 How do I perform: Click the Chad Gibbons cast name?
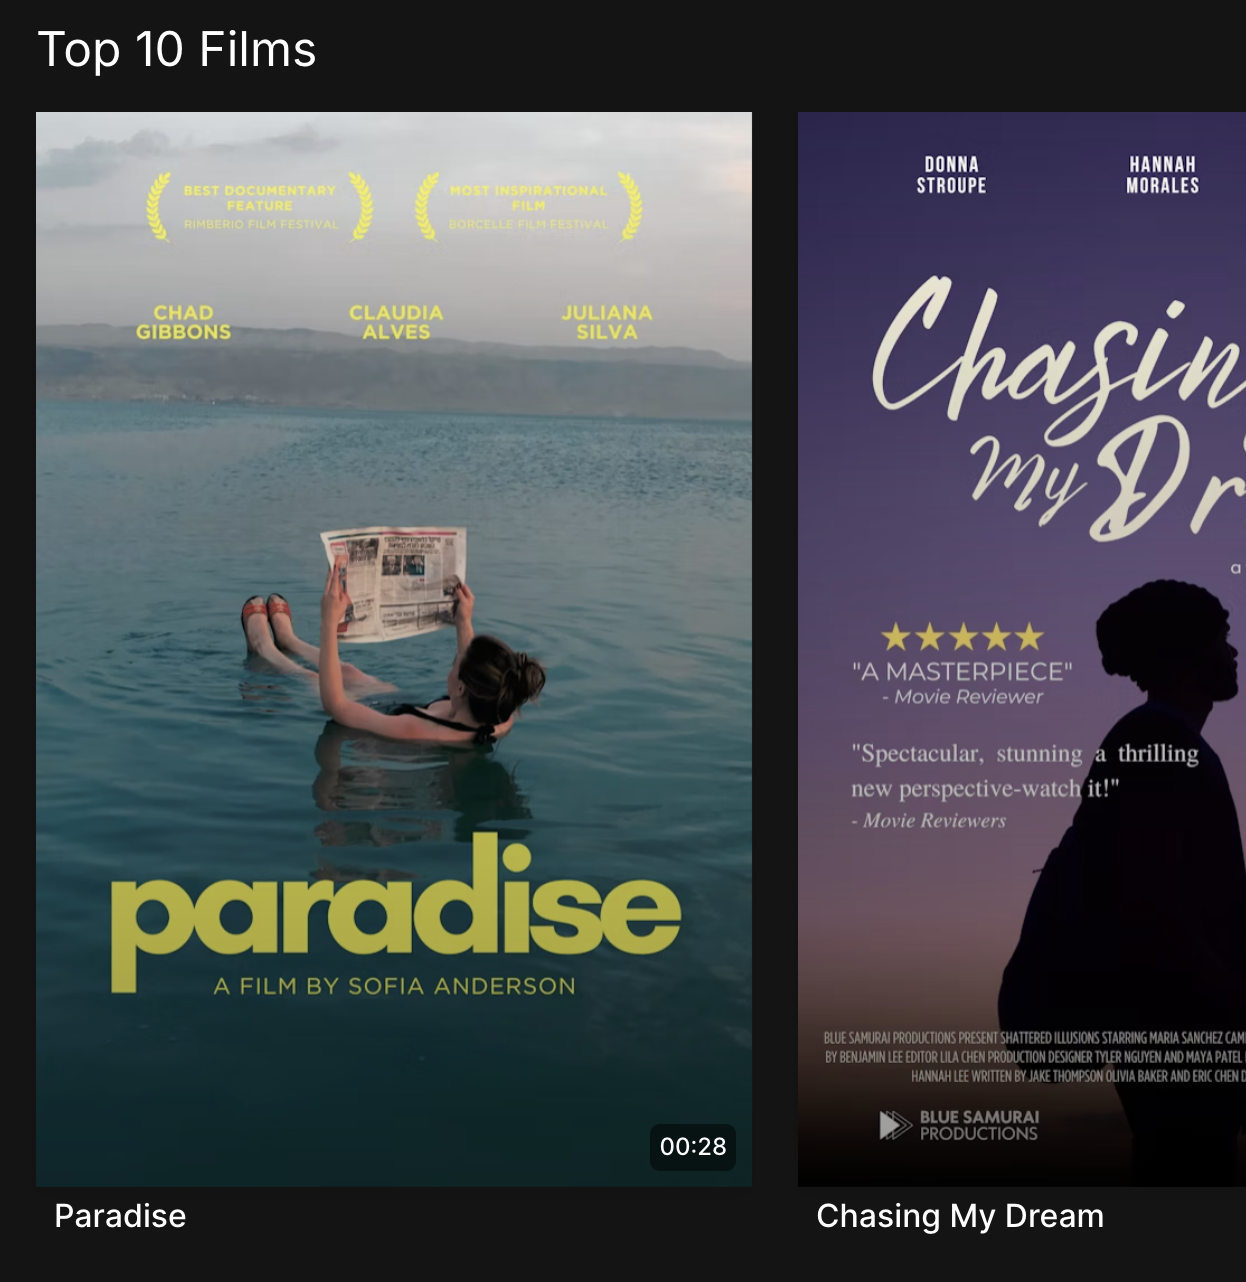coord(183,322)
